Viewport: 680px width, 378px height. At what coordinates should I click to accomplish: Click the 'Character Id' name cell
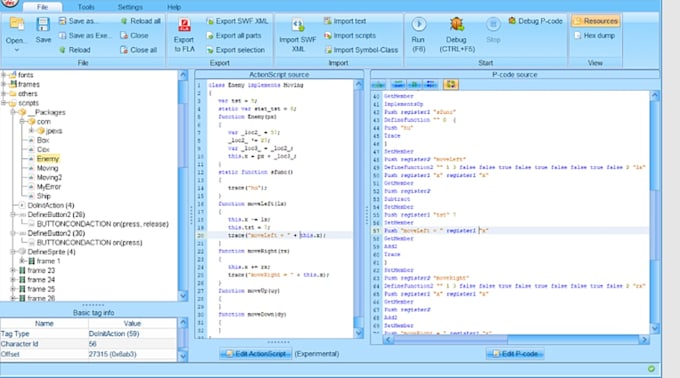click(x=44, y=344)
